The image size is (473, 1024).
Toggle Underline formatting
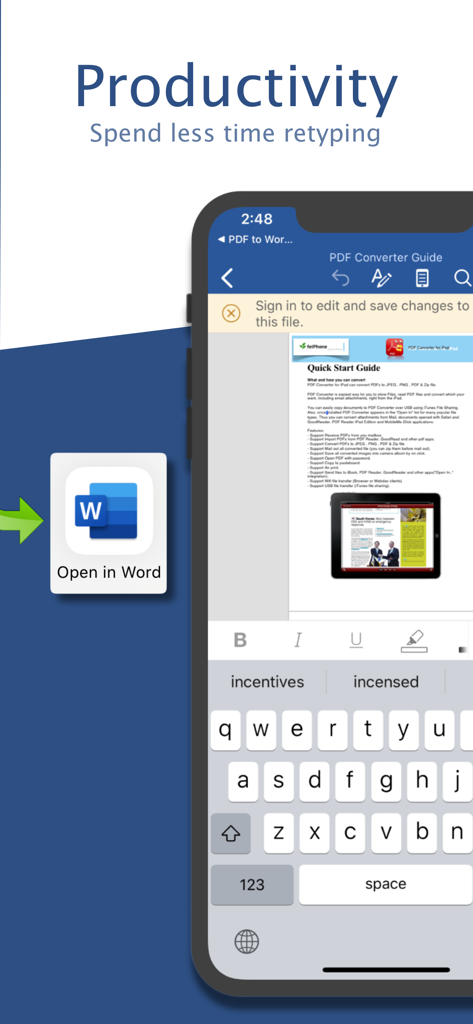click(355, 640)
